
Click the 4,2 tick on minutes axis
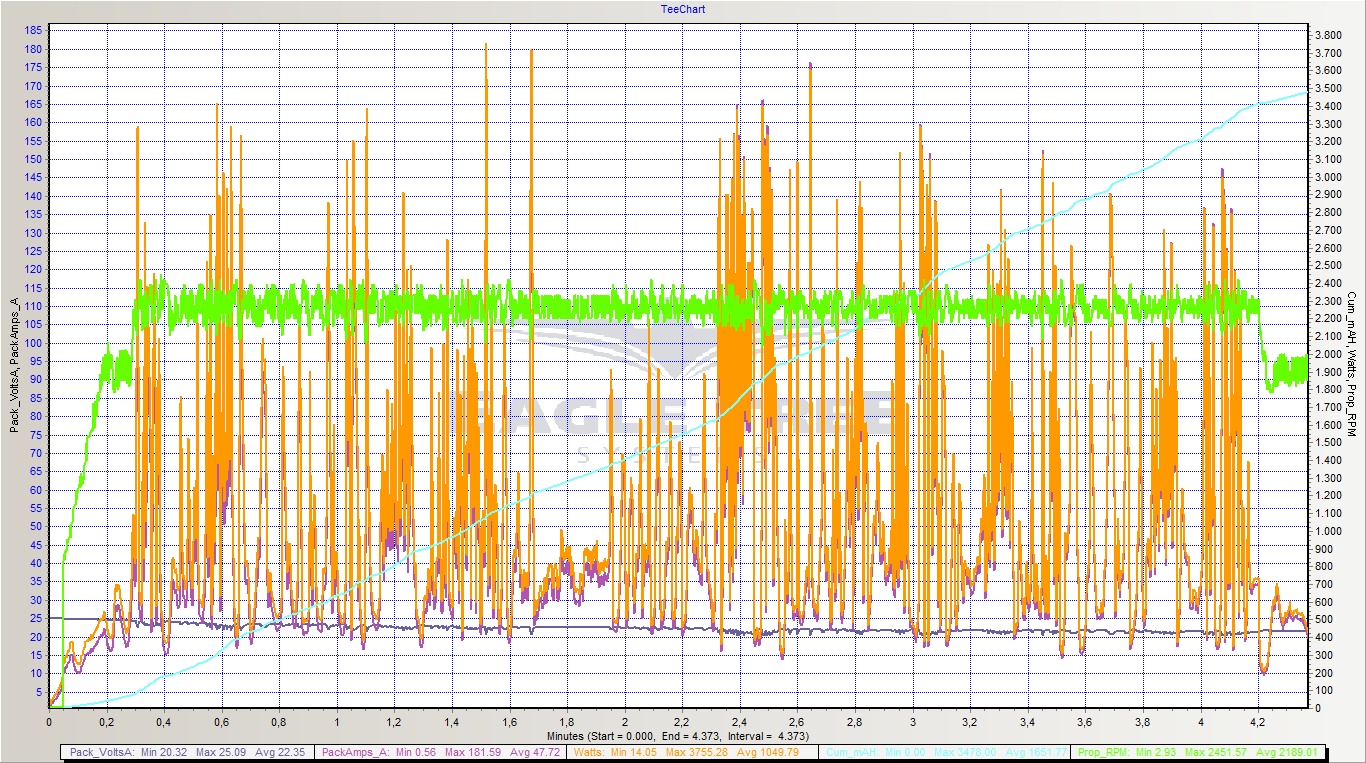pyautogui.click(x=1258, y=720)
